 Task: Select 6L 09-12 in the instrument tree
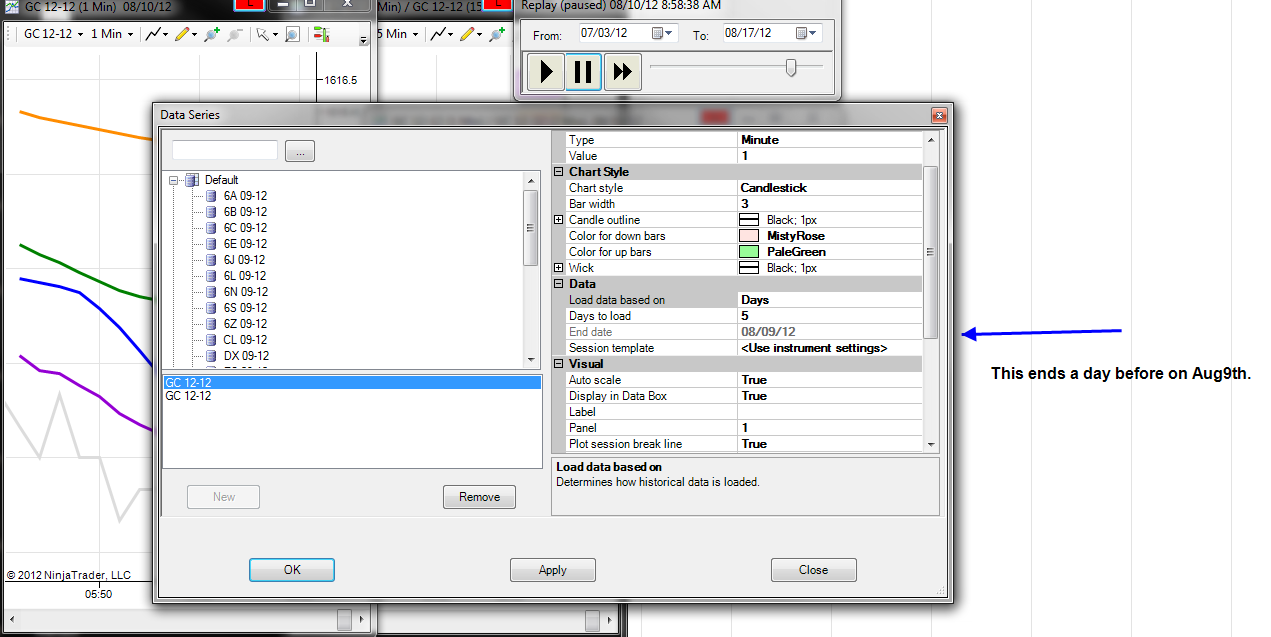[x=245, y=276]
